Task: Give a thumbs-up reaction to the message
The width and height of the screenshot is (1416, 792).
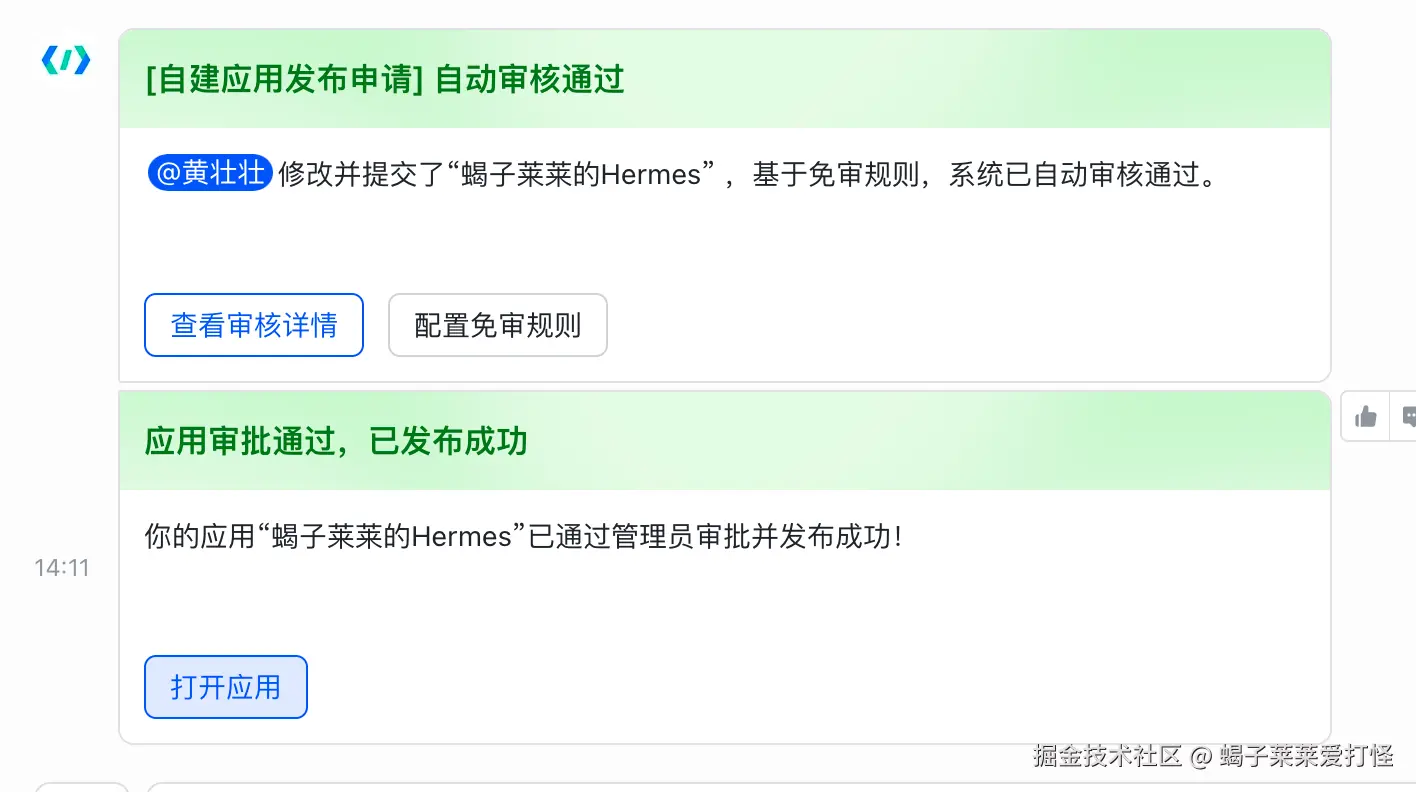Action: (1366, 417)
